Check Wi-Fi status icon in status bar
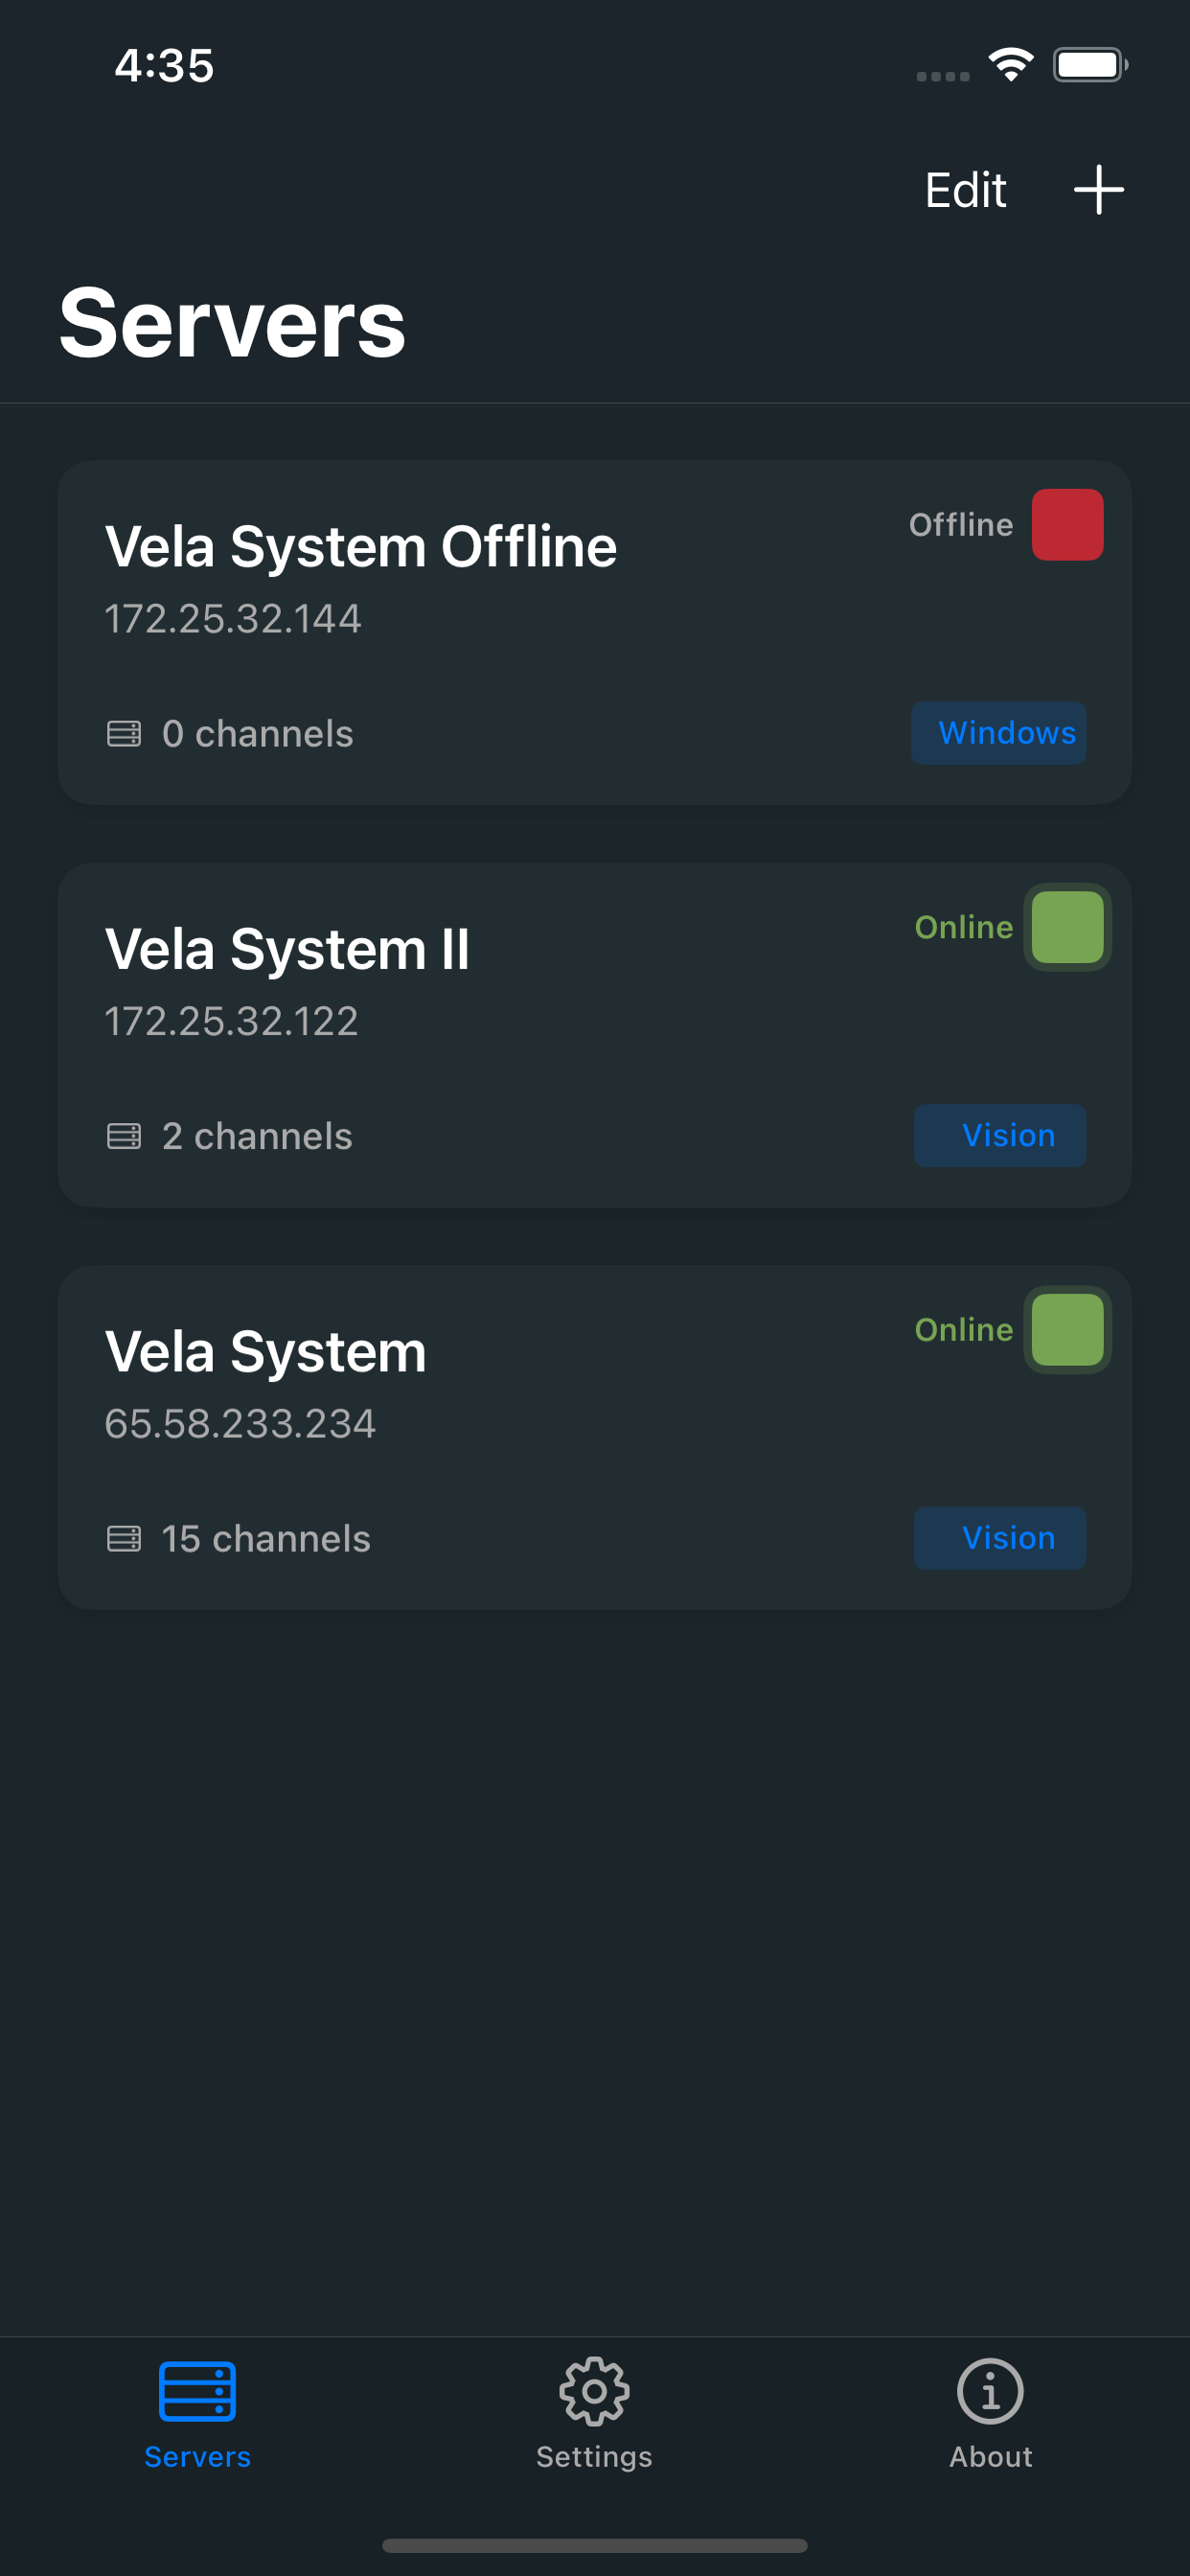Screen dimensions: 1190x2576 click(x=1011, y=65)
